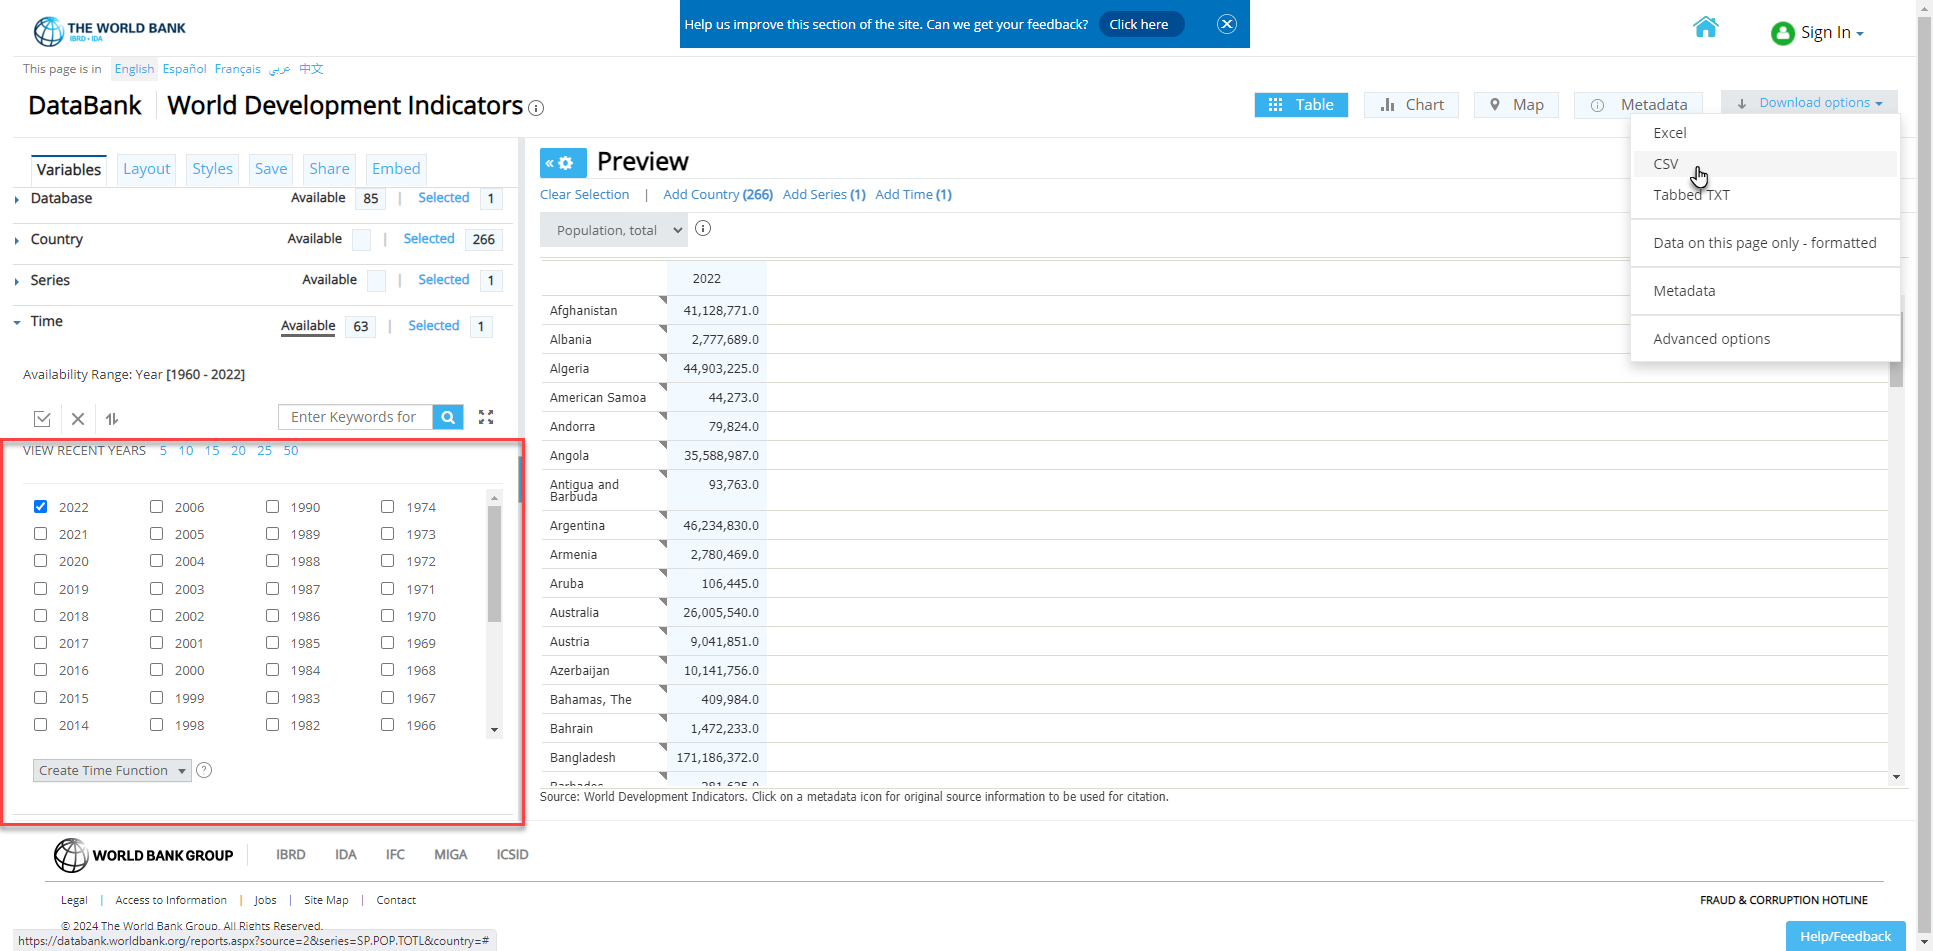This screenshot has width=1933, height=951.
Task: Select the 1985 year checkbox
Action: pos(273,643)
